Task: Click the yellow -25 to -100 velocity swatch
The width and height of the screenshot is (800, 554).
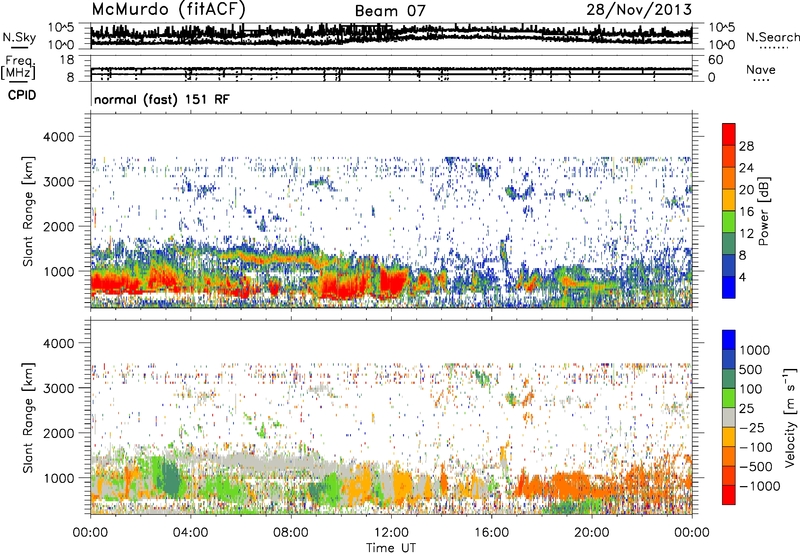Action: click(x=729, y=437)
